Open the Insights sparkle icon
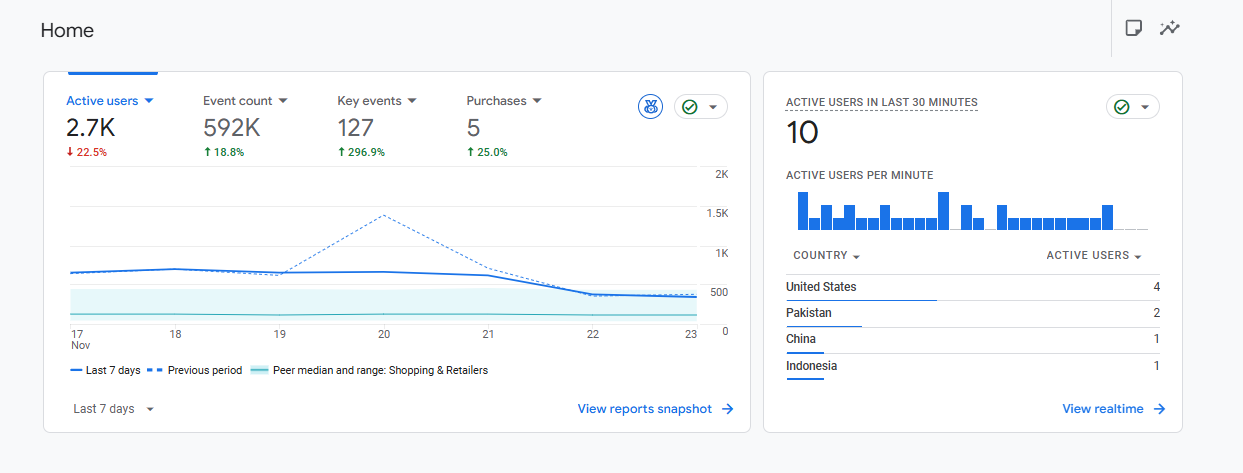The image size is (1243, 473). pyautogui.click(x=1169, y=28)
